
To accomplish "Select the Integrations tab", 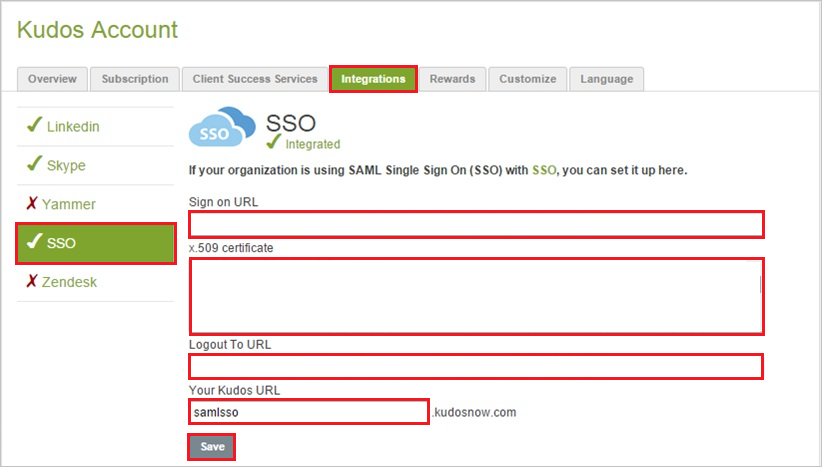I will [373, 79].
